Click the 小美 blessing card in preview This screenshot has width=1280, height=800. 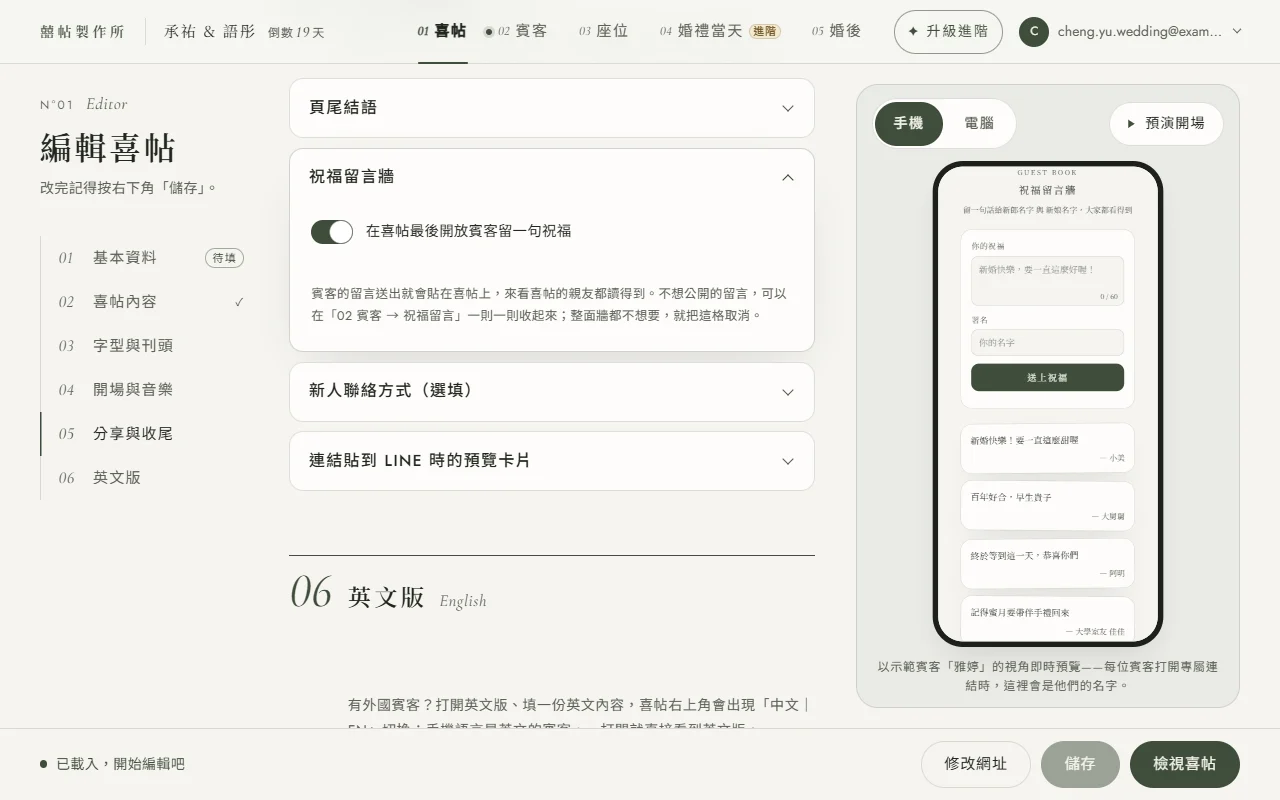pos(1047,448)
